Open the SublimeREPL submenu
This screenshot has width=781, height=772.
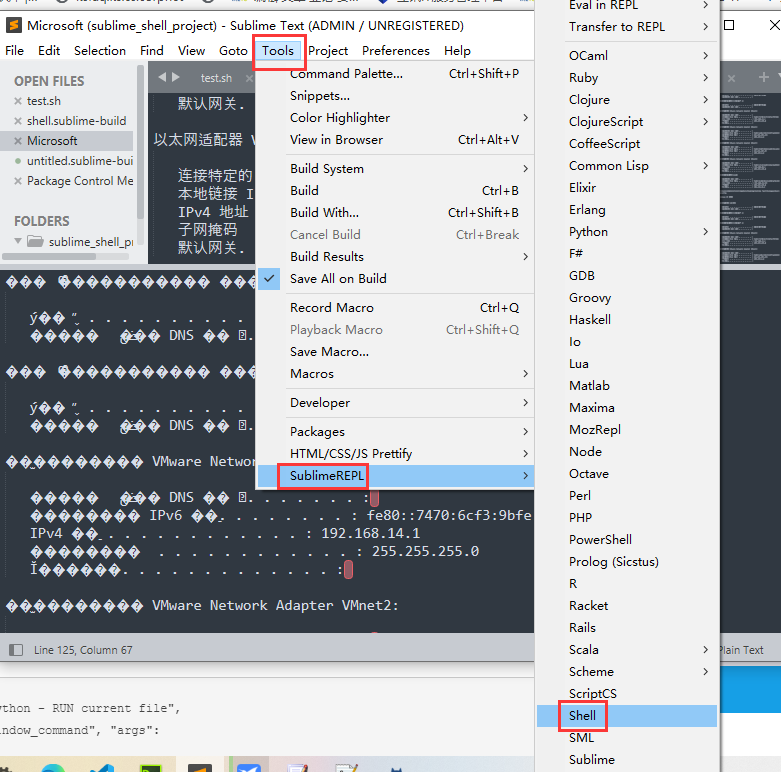pyautogui.click(x=395, y=476)
